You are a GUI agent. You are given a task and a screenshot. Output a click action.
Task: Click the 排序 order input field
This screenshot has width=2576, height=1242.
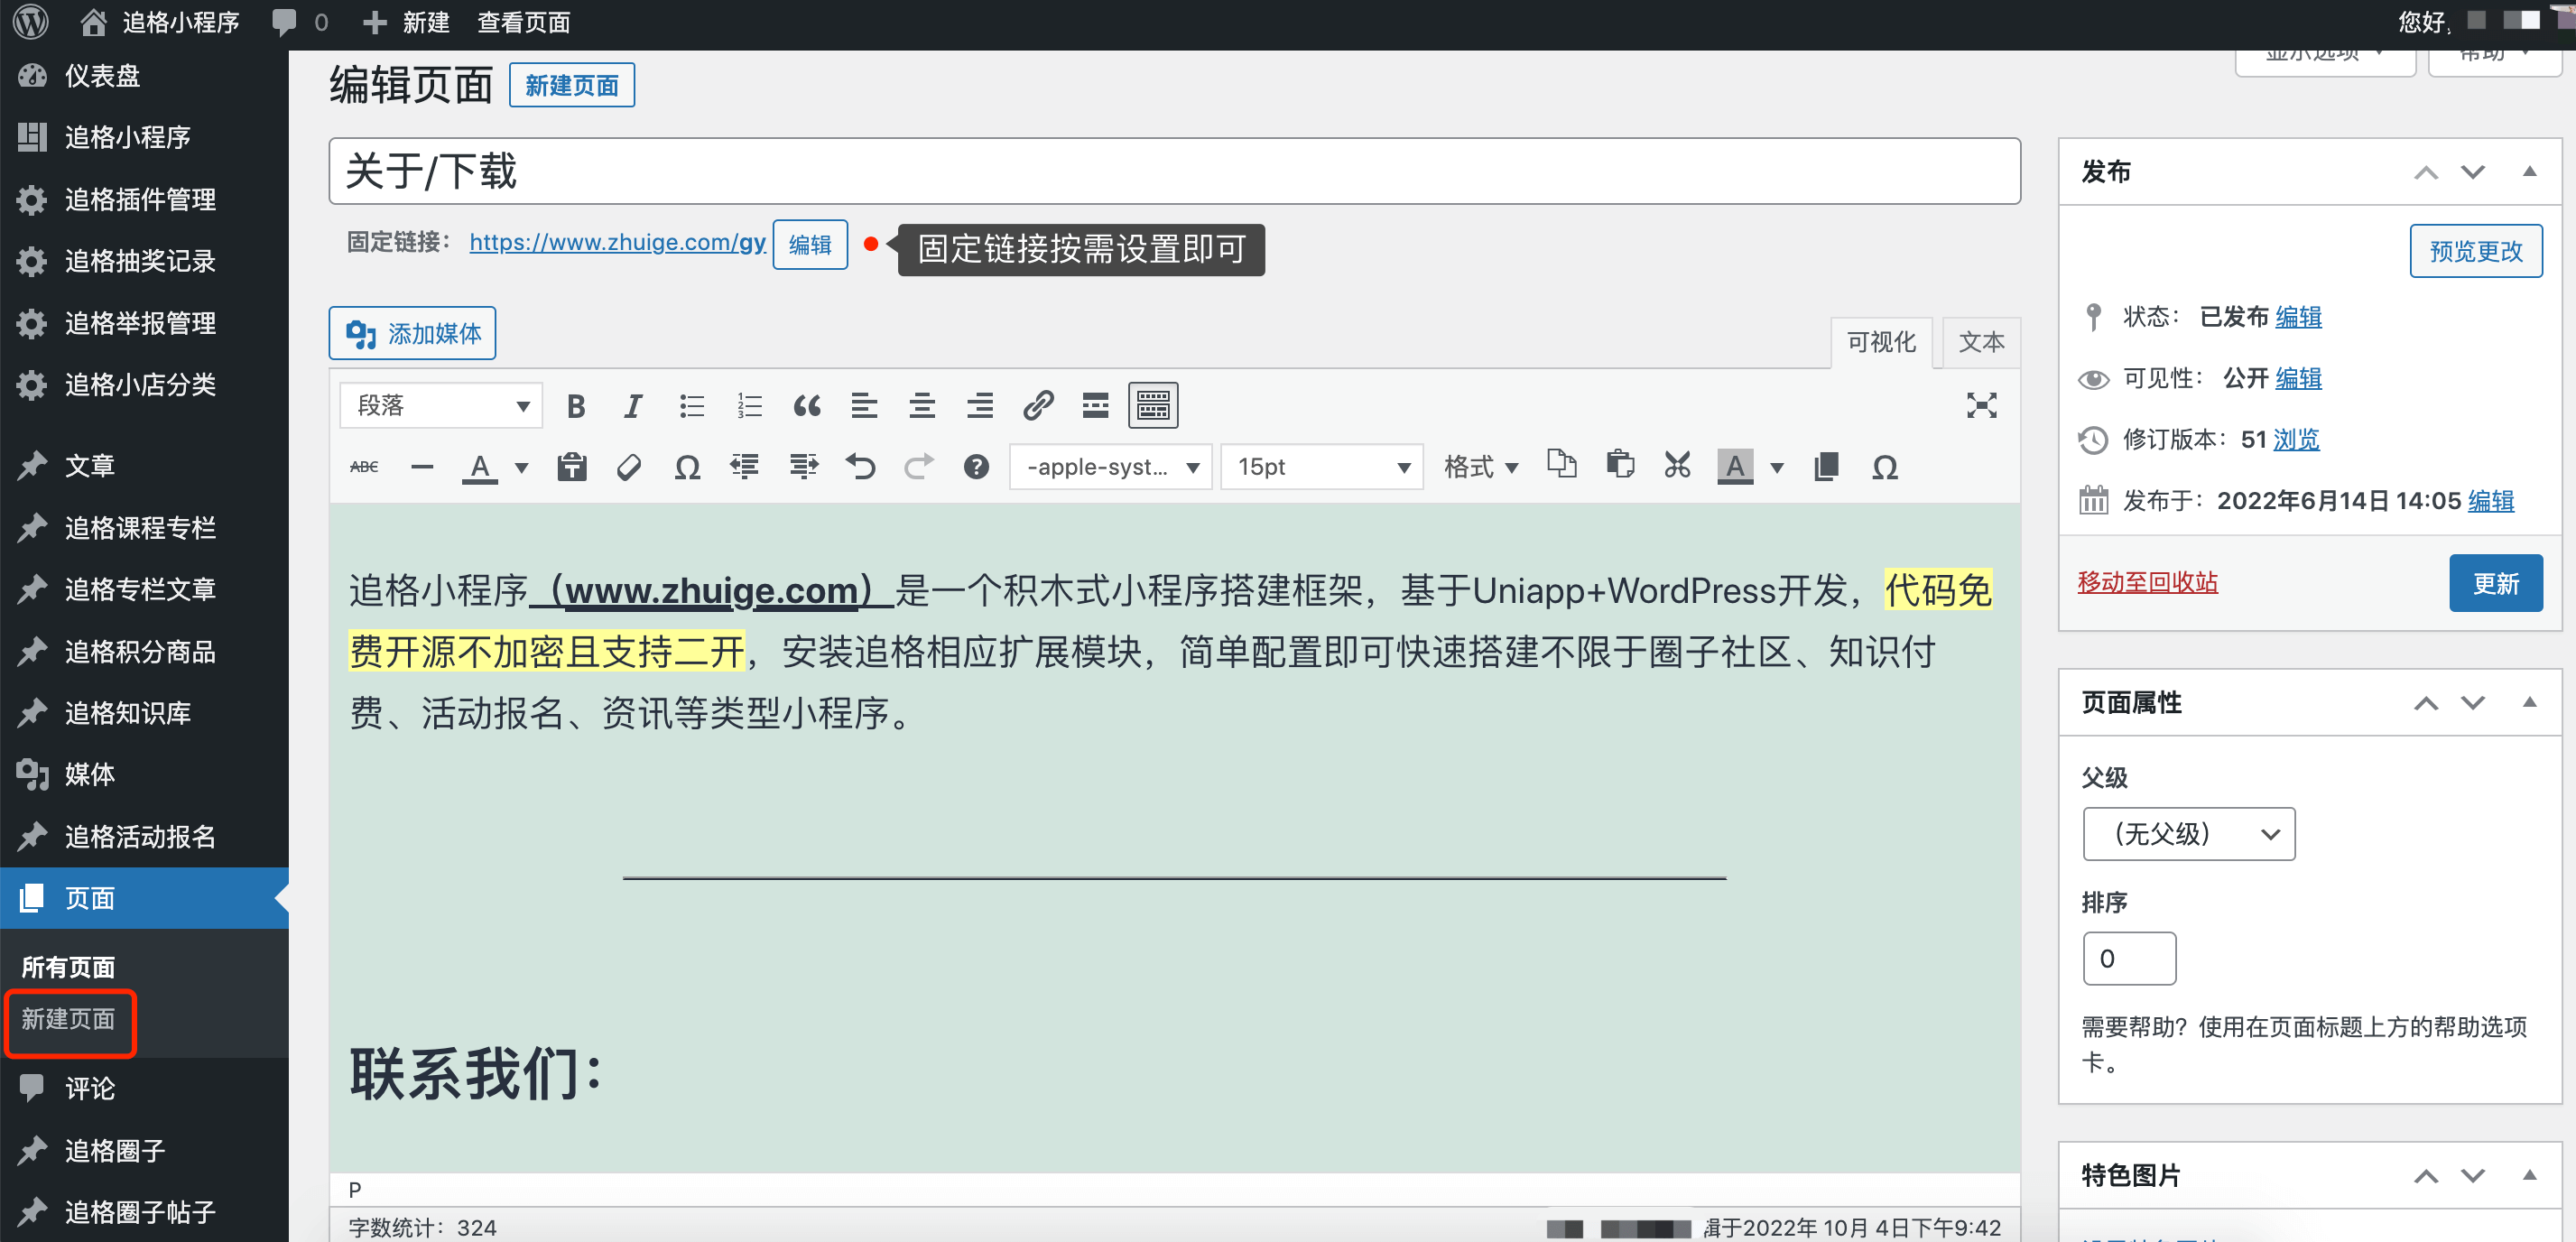2129,959
